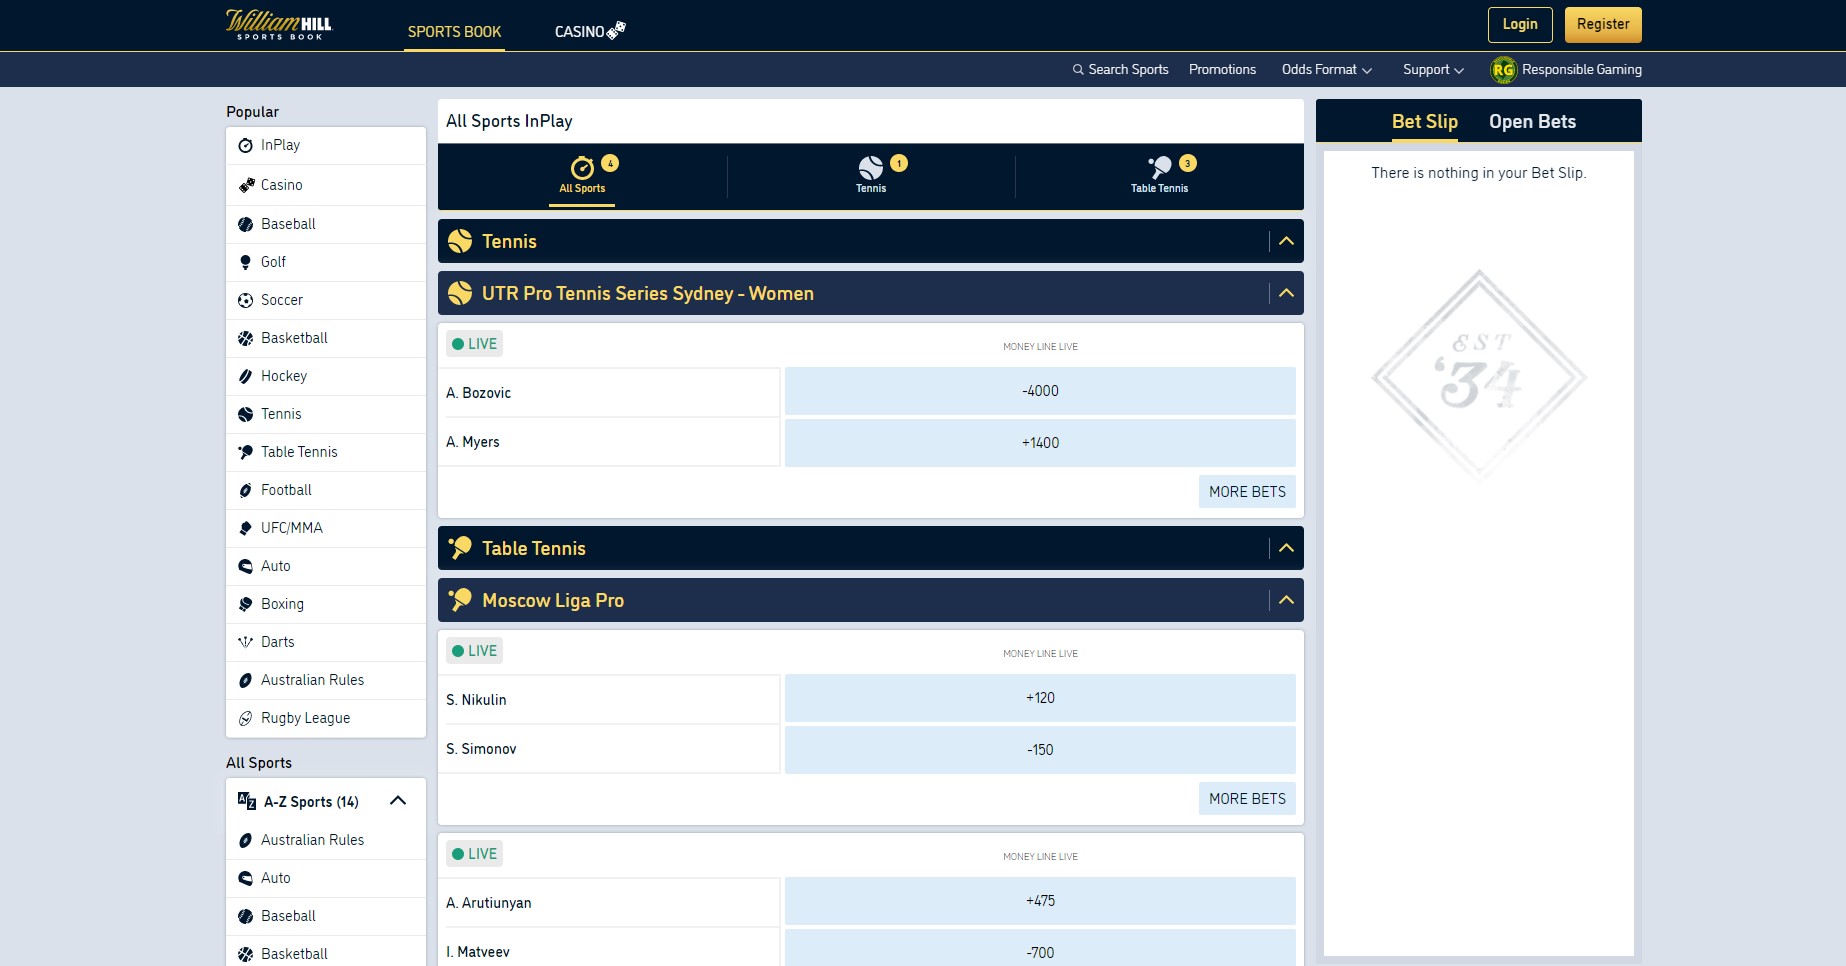Image resolution: width=1846 pixels, height=966 pixels.
Task: Click the Darts icon in sidebar
Action: coord(245,642)
